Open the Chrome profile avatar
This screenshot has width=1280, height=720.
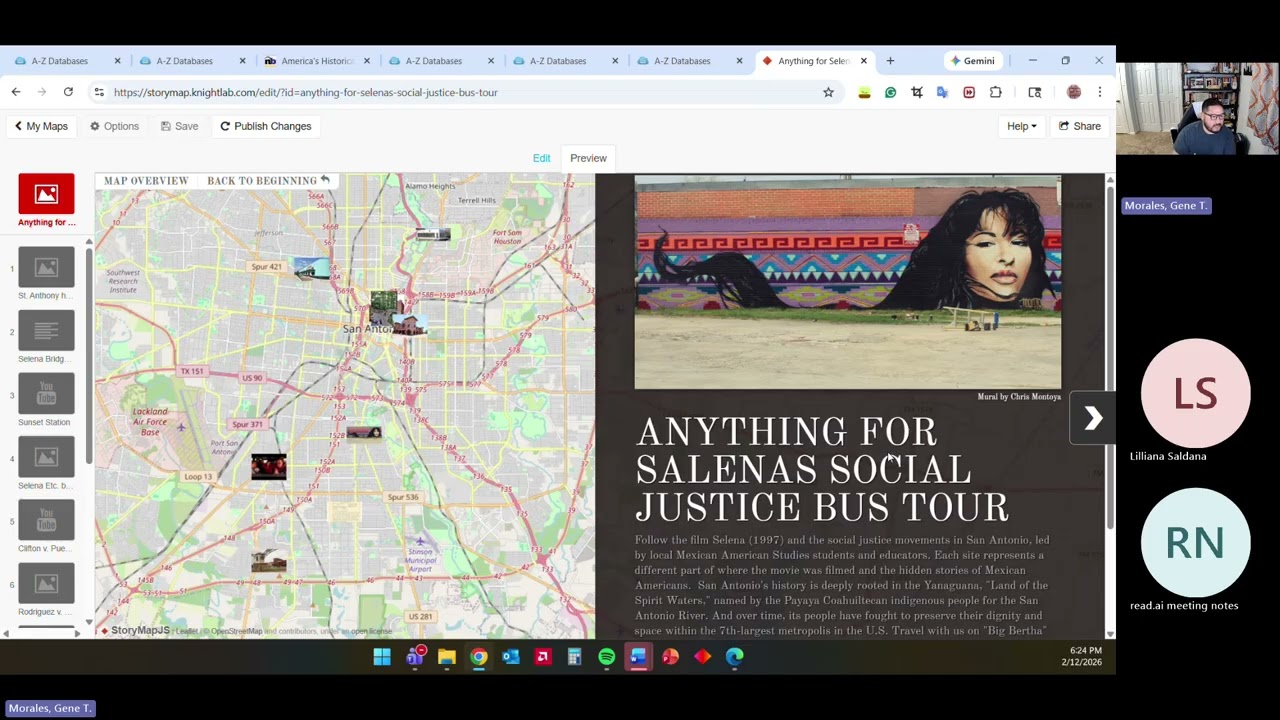[1074, 92]
